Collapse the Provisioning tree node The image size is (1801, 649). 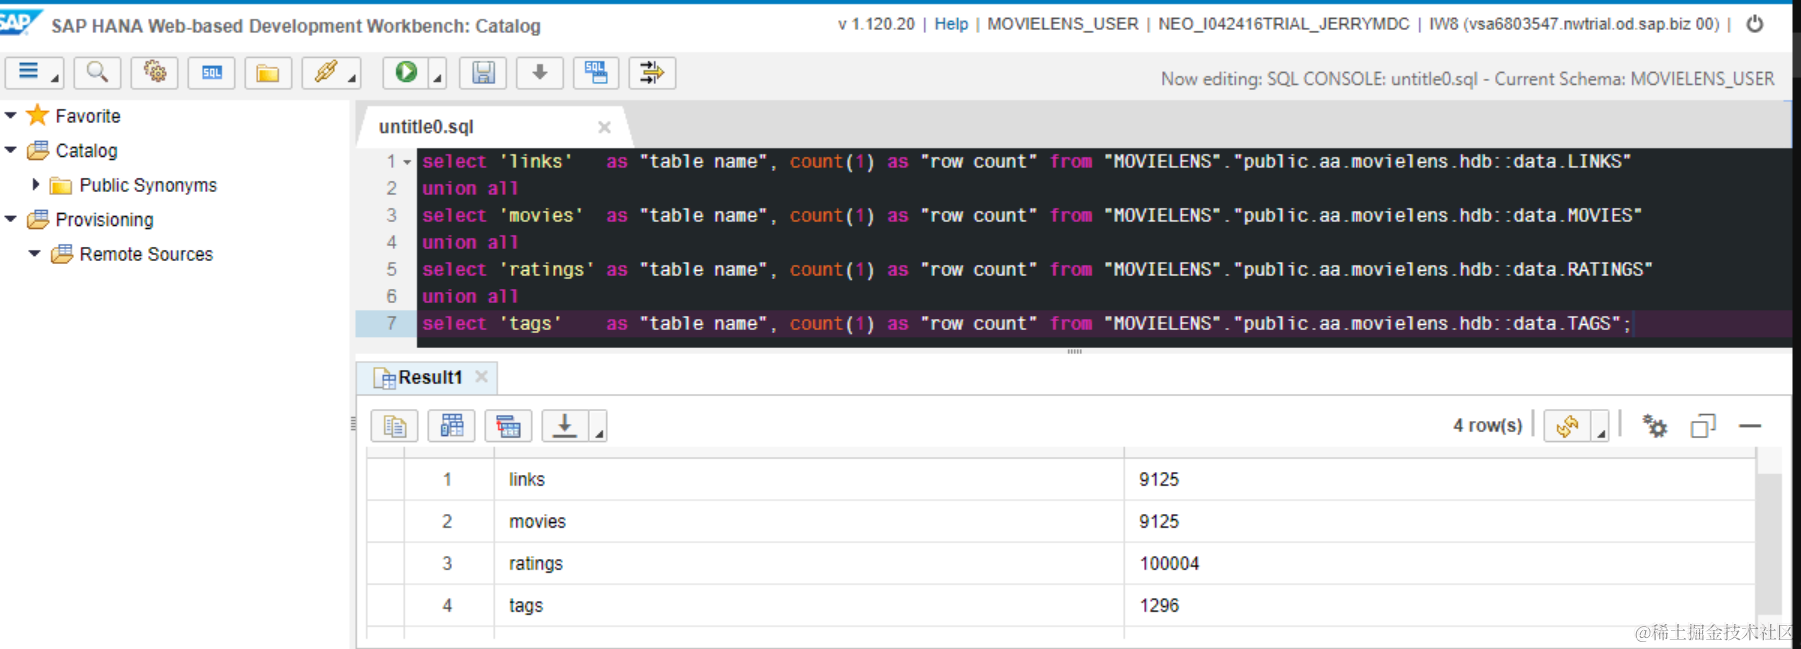11,219
